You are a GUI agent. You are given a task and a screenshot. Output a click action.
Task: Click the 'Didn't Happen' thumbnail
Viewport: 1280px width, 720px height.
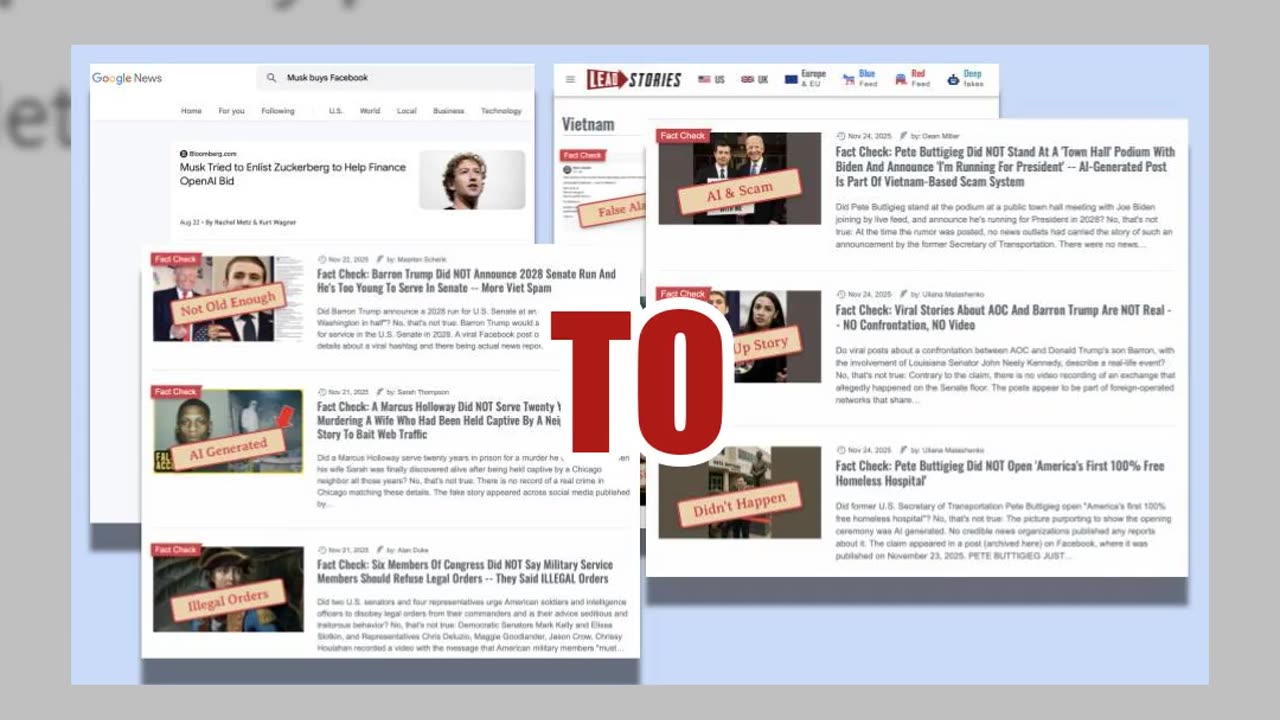point(739,493)
